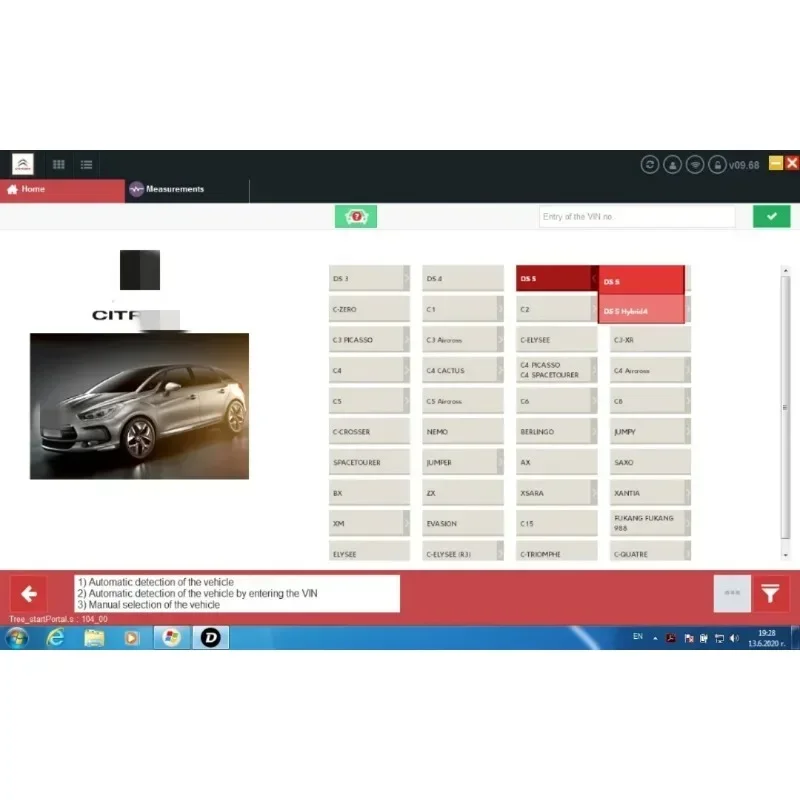Select the EVASION model
The width and height of the screenshot is (800, 800).
point(463,523)
